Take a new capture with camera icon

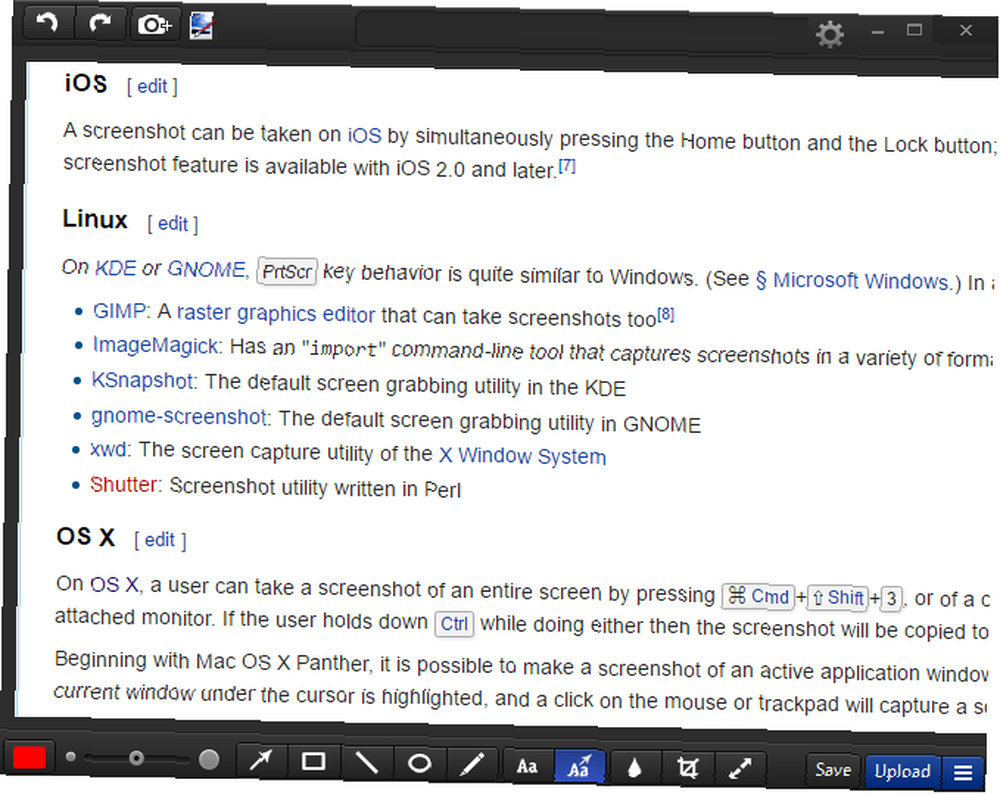pos(155,25)
